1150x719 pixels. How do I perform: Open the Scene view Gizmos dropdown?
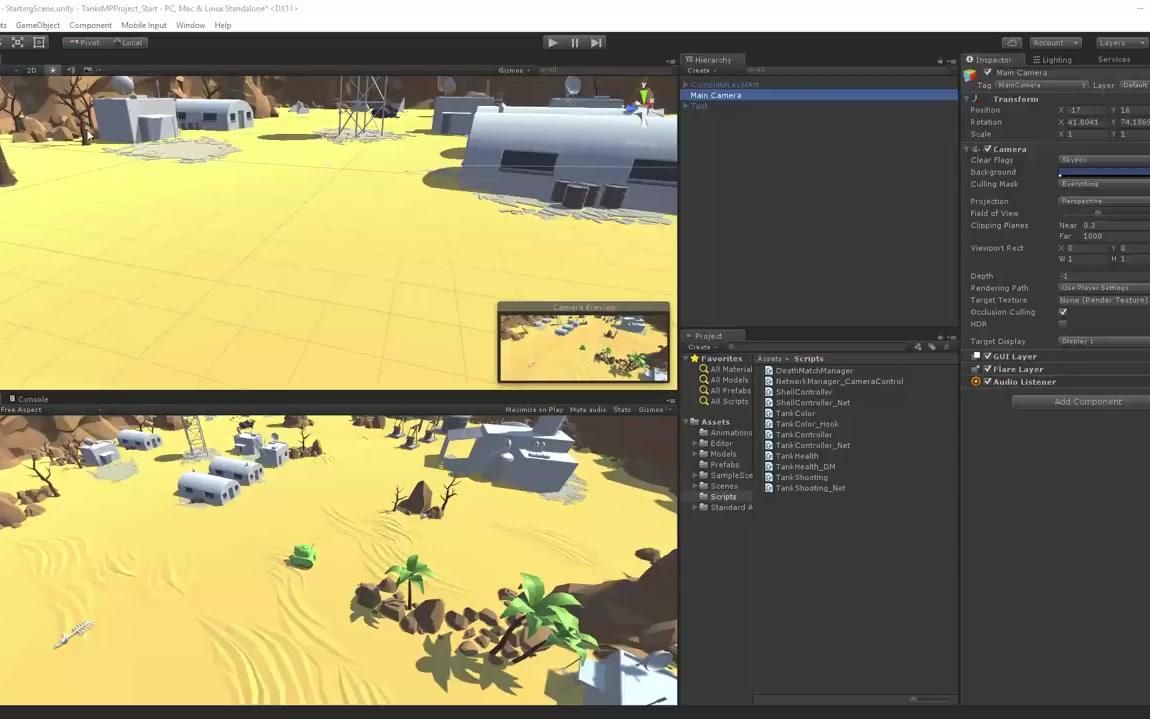tap(513, 70)
